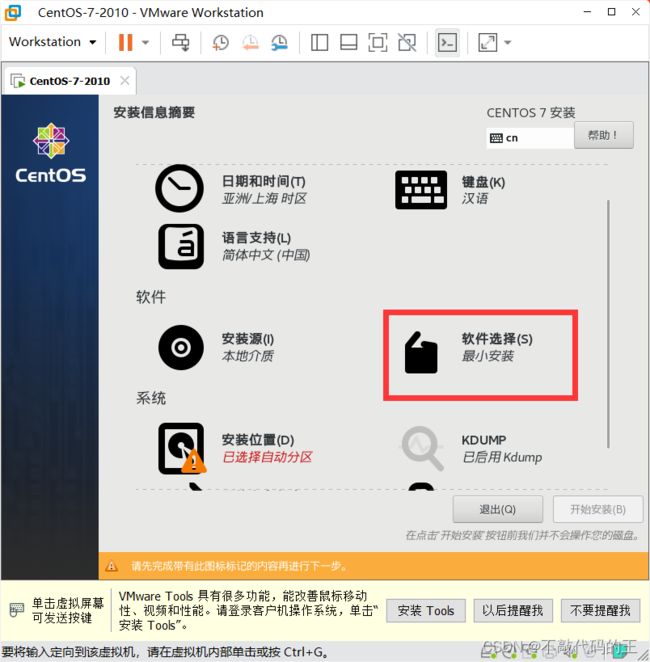Open 软件选择(S) settings label
The height and width of the screenshot is (662, 650).
497,339
